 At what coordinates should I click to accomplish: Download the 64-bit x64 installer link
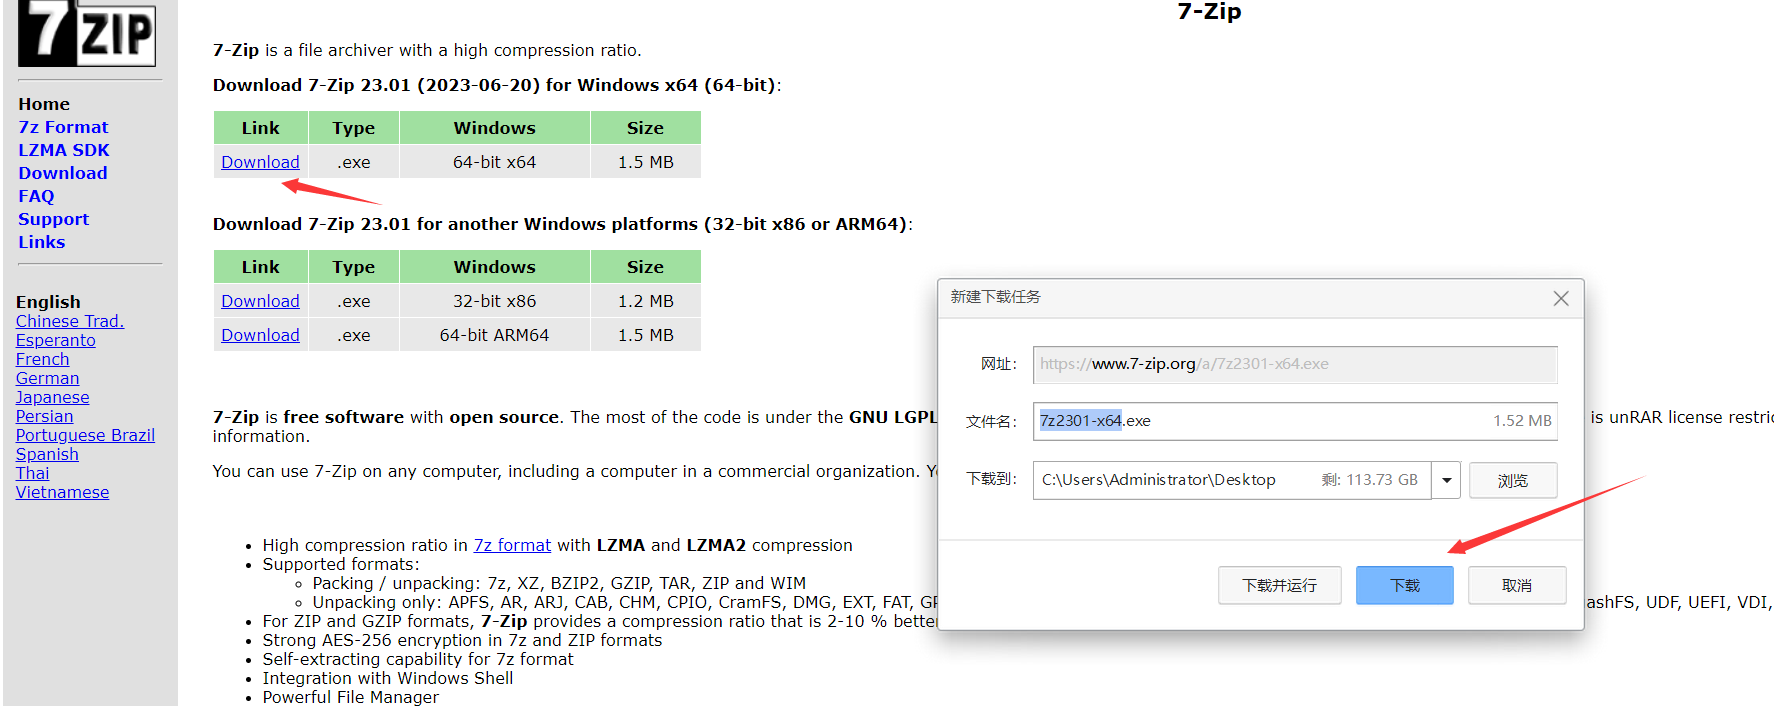260,162
